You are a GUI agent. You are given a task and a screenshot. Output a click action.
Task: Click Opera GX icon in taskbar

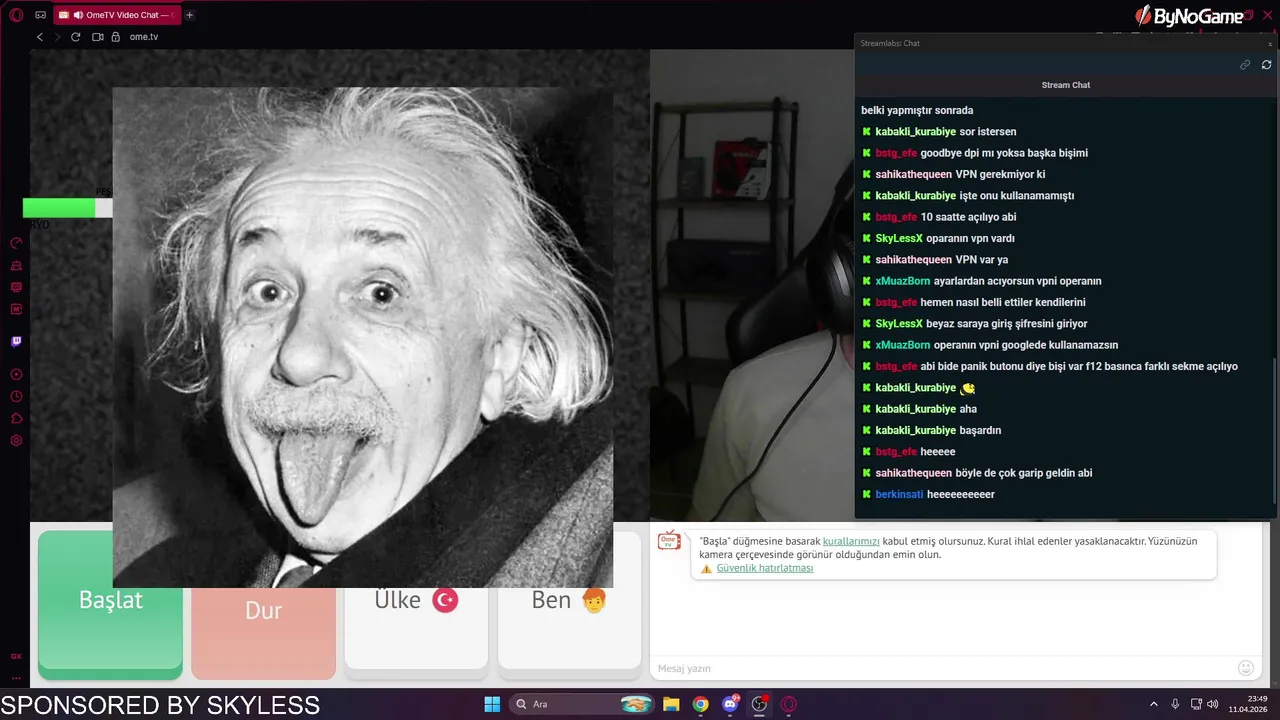coord(789,704)
